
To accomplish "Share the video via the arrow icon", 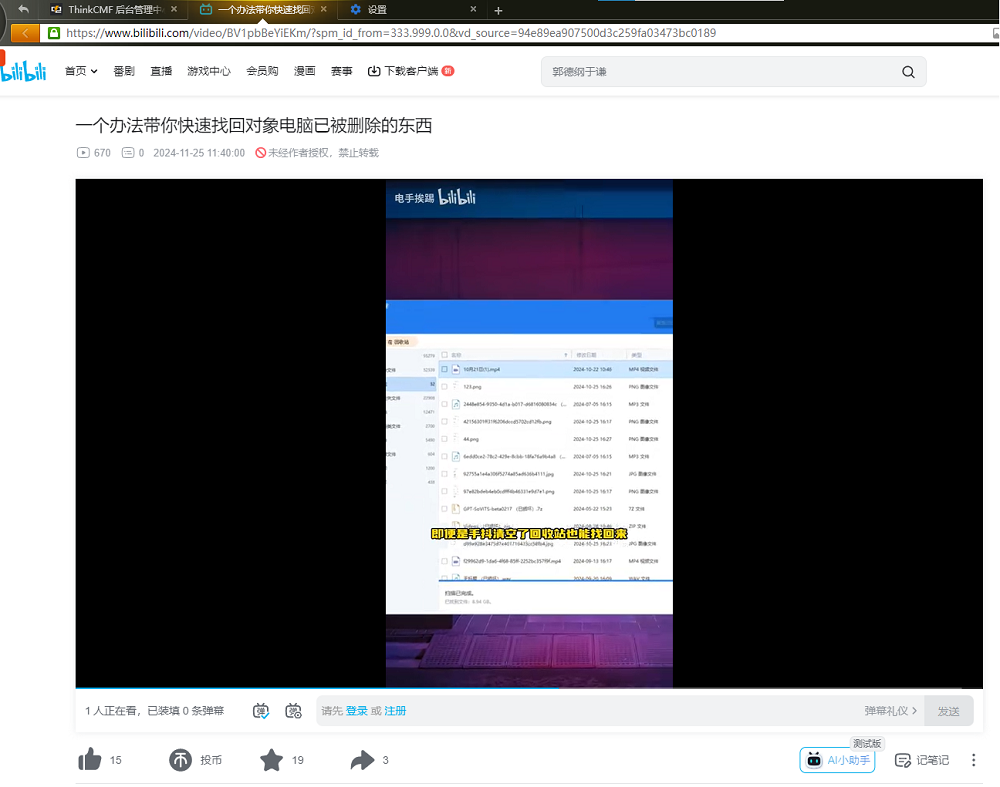I will coord(360,759).
